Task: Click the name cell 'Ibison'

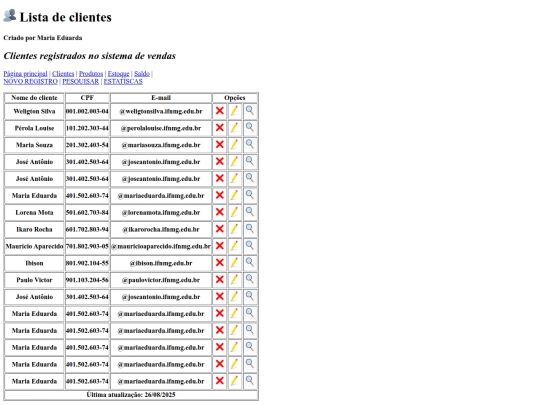Action: pyautogui.click(x=34, y=263)
